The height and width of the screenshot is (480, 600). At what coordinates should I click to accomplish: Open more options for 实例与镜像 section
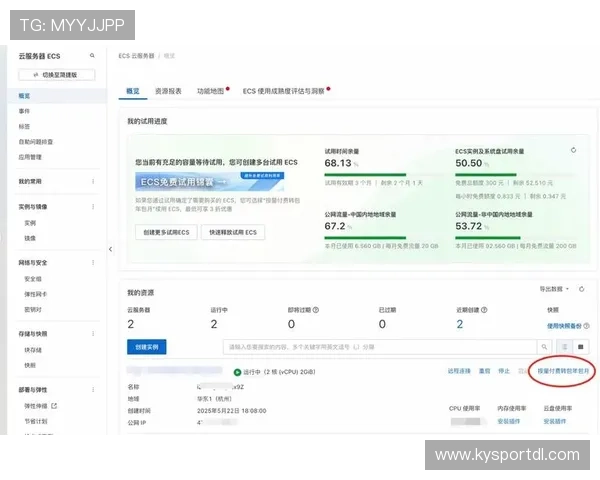coord(93,207)
